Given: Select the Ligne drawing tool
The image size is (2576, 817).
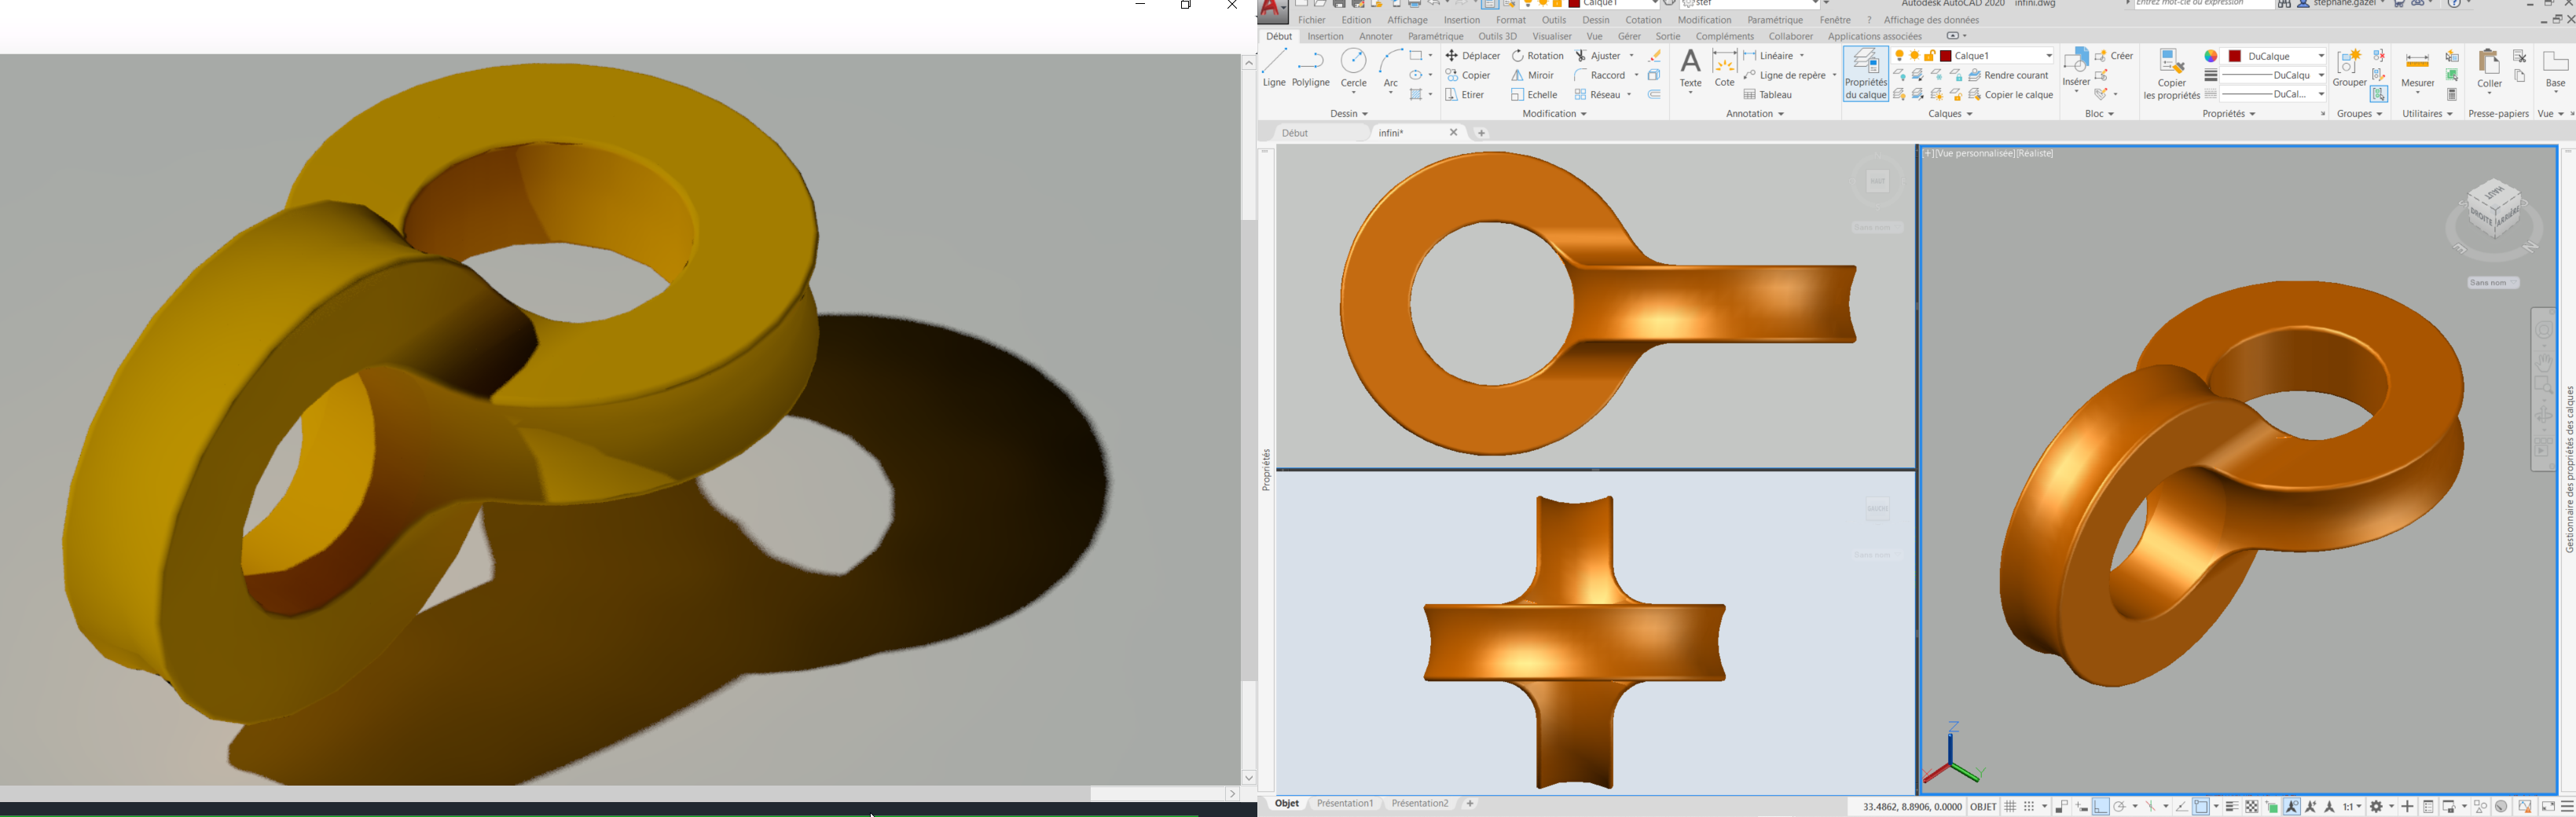Looking at the screenshot, I should click(1274, 68).
